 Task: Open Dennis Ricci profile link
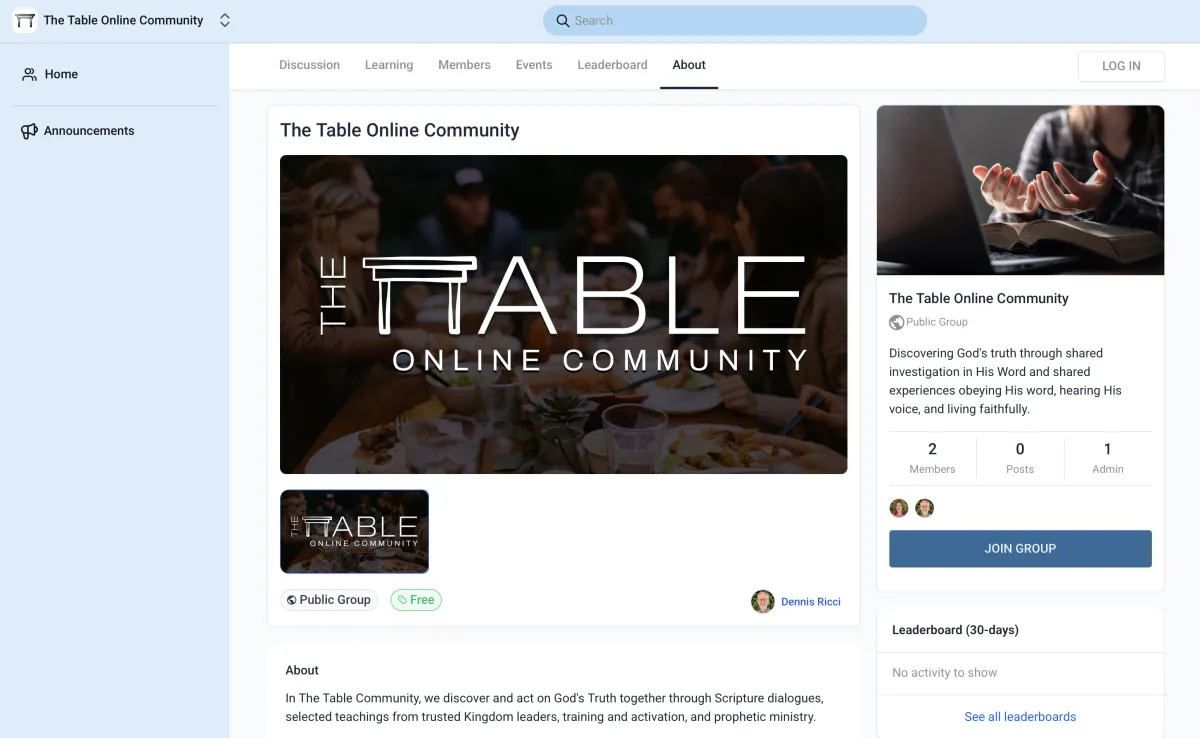[811, 602]
